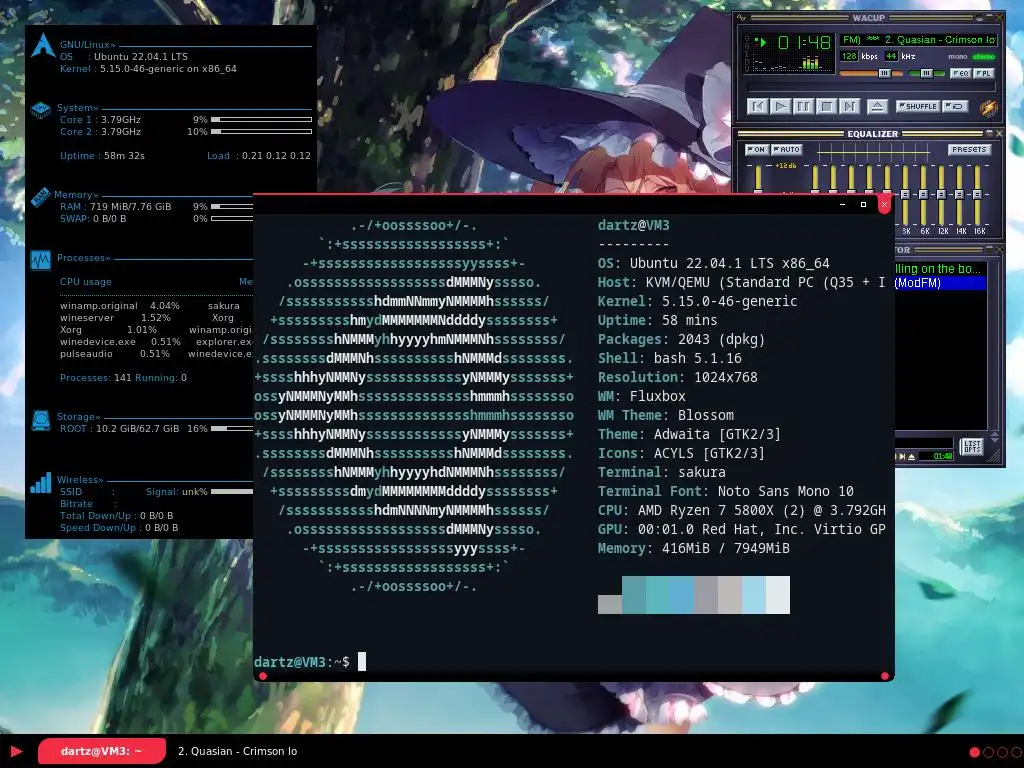This screenshot has height=768, width=1024.
Task: Toggle SHUFFLE in WACUP
Action: coord(918,106)
